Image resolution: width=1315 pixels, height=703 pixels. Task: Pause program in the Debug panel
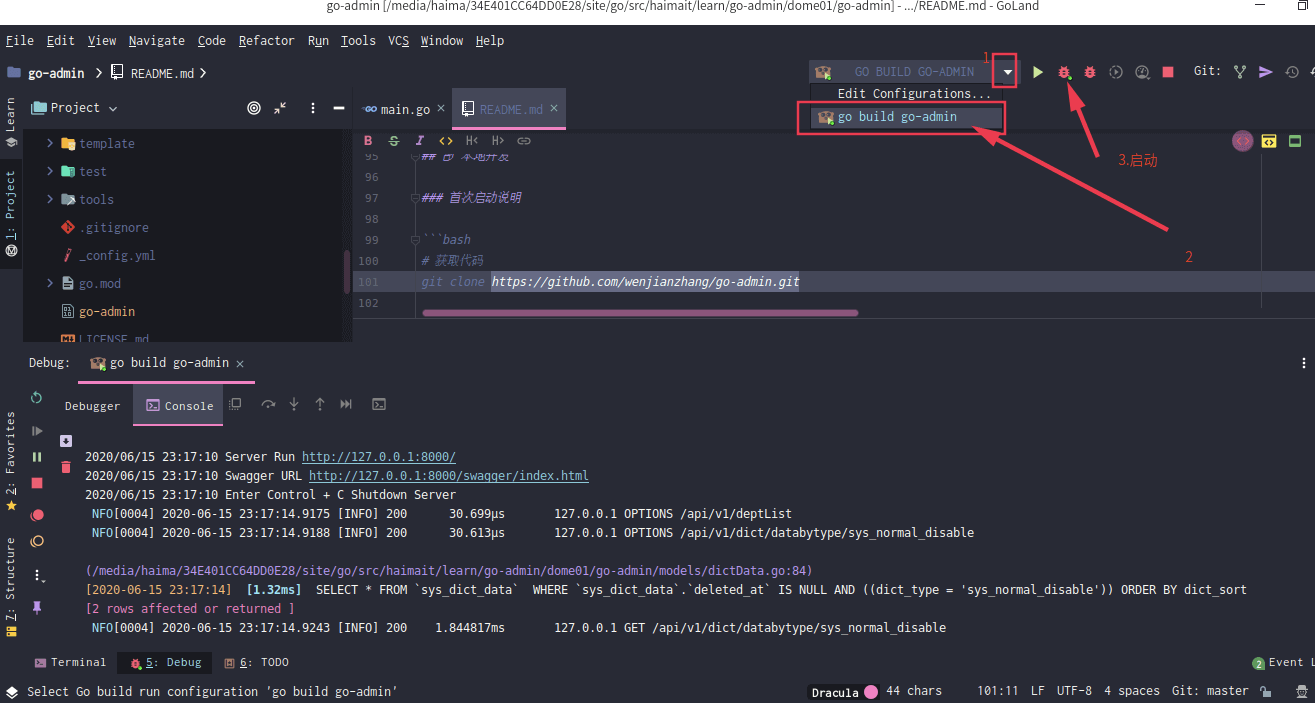pos(37,457)
